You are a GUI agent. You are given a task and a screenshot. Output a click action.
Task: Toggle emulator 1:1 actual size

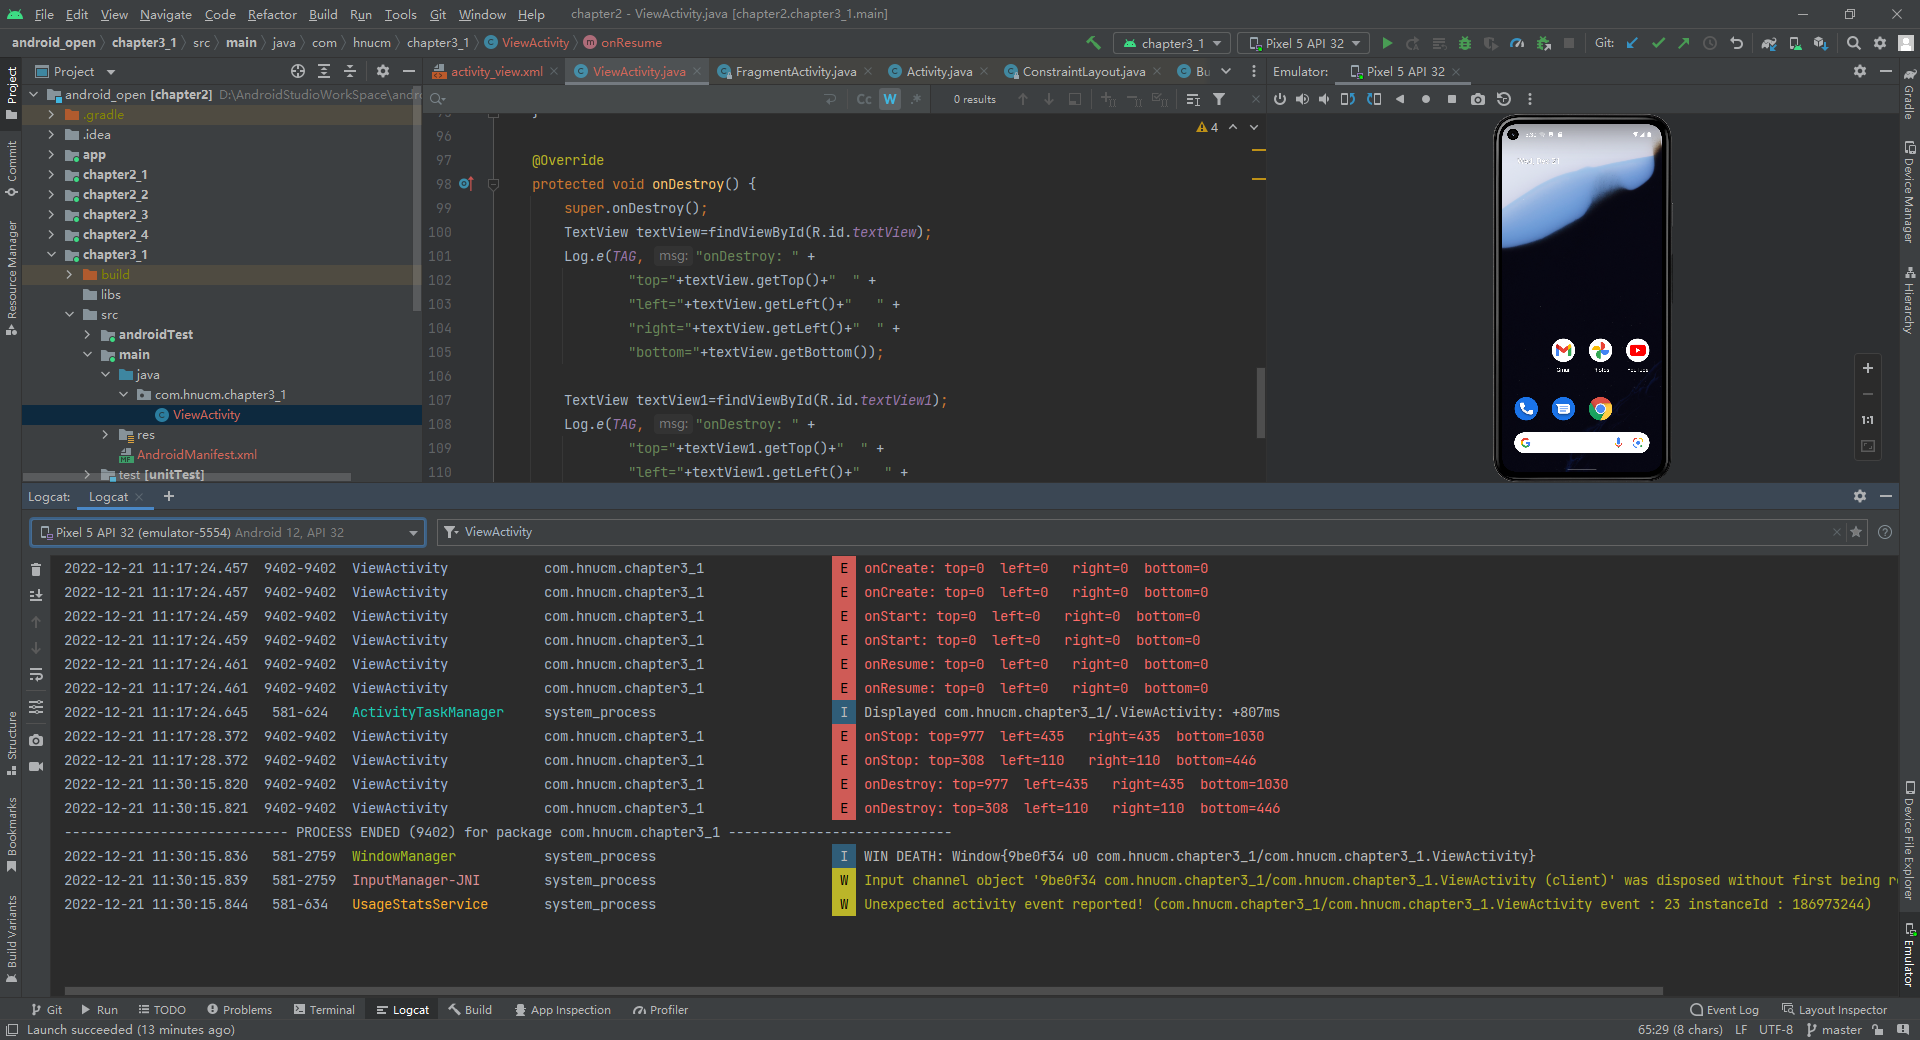pos(1867,420)
